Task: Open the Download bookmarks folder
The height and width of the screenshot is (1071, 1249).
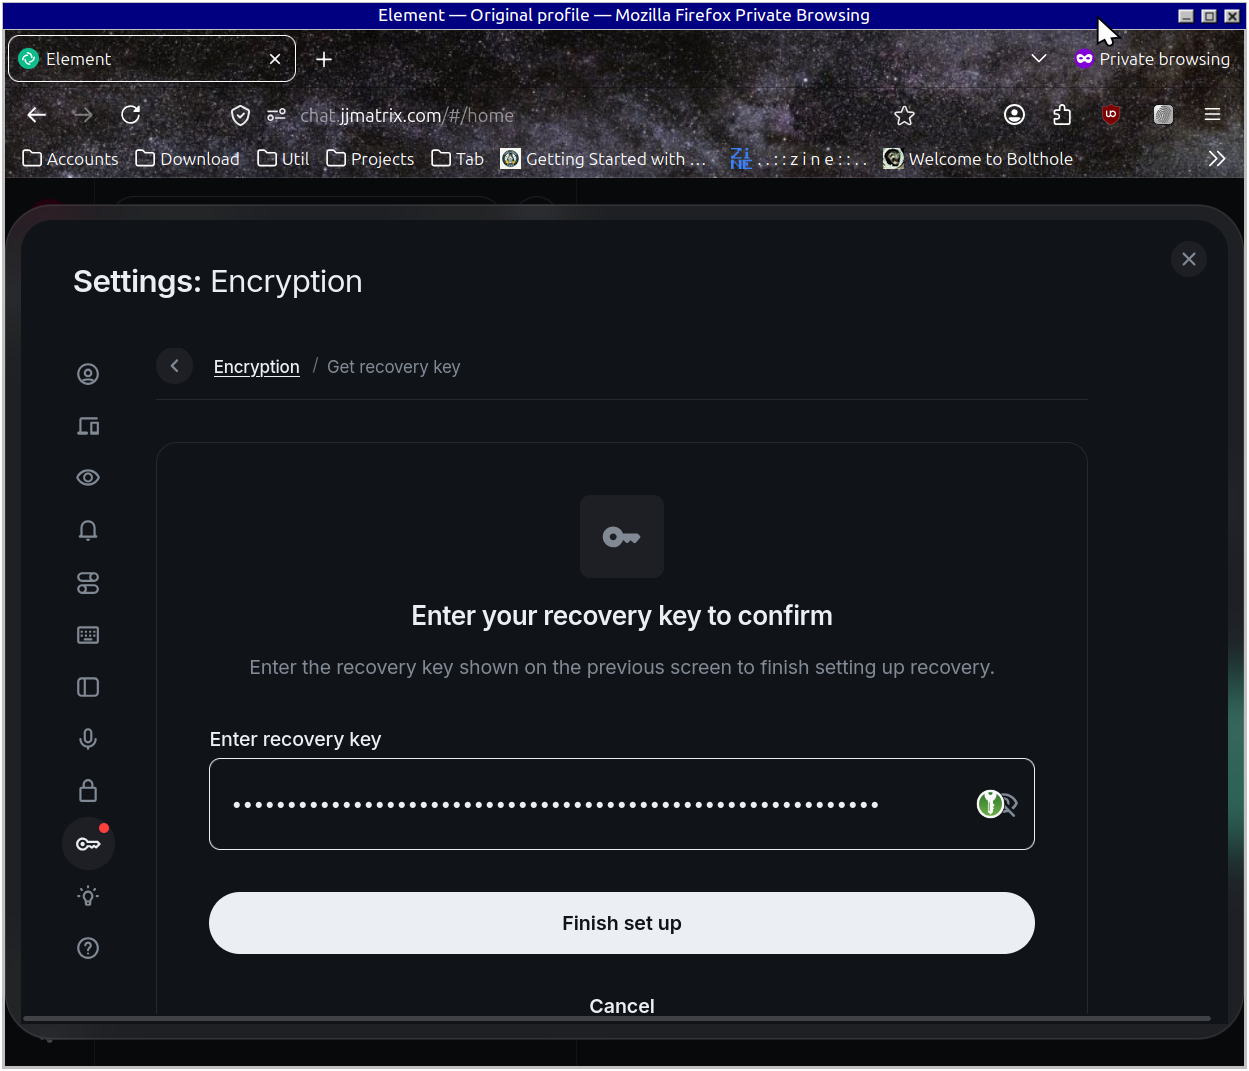Action: (x=188, y=158)
